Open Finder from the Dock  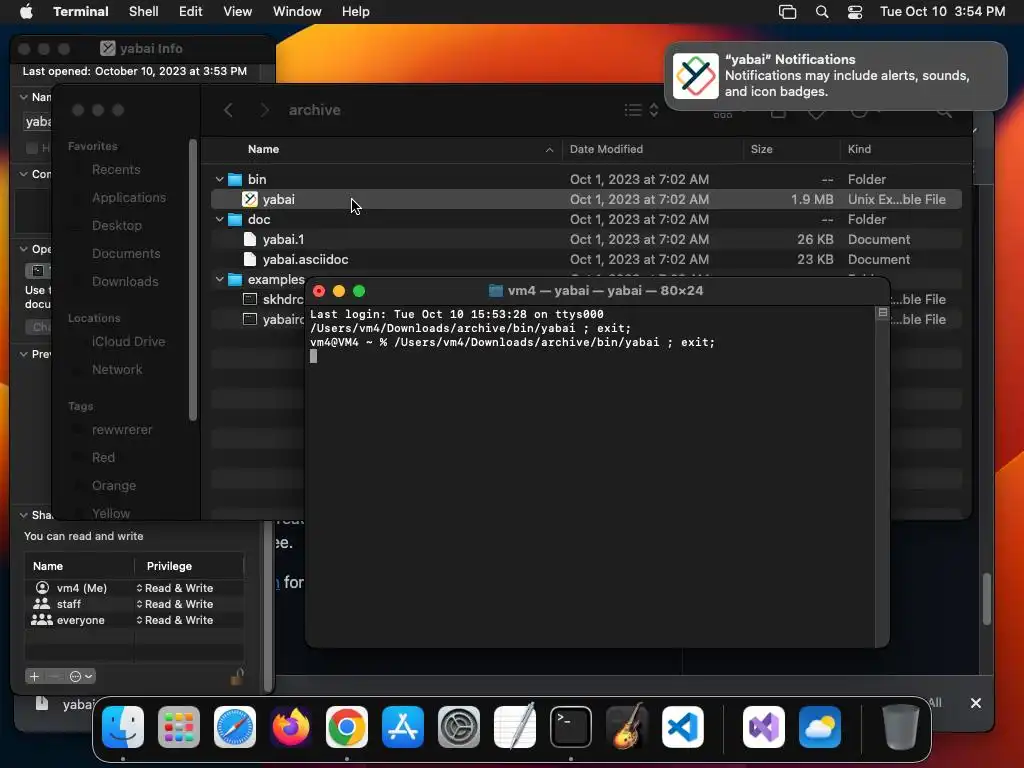click(123, 727)
